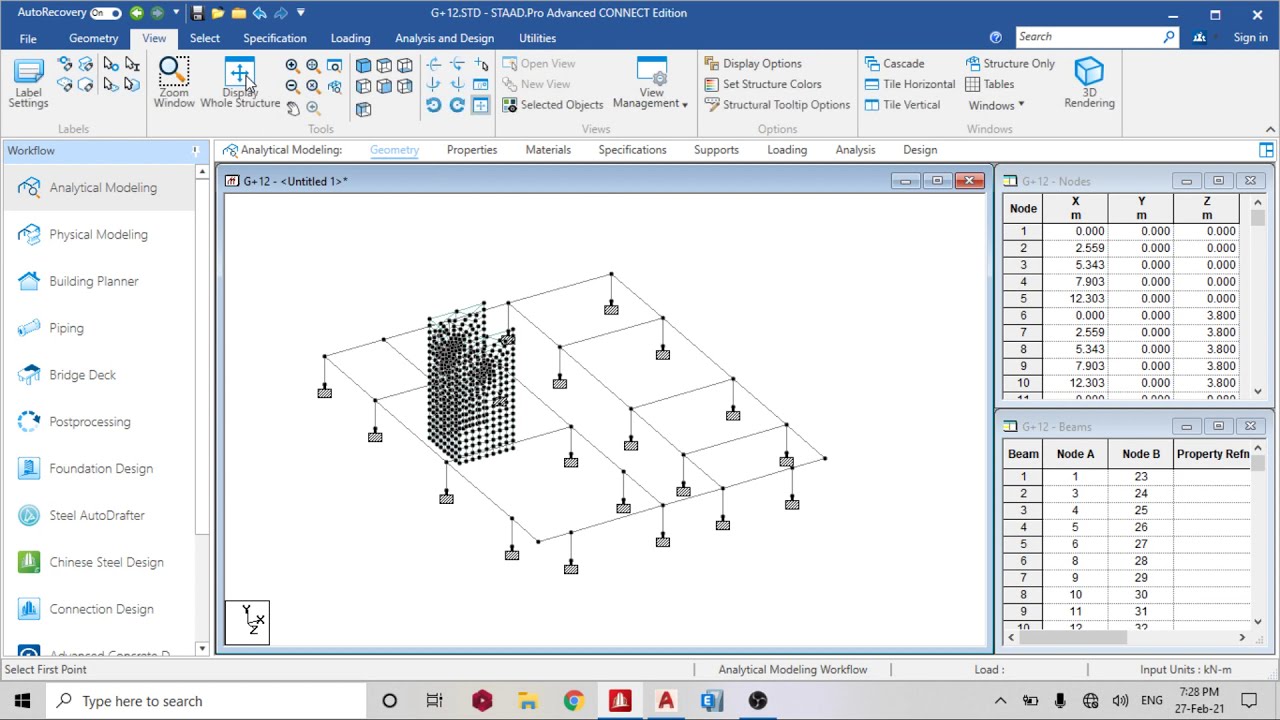1280x720 pixels.
Task: Open Steel AutoDrafter workflow
Action: pos(100,515)
